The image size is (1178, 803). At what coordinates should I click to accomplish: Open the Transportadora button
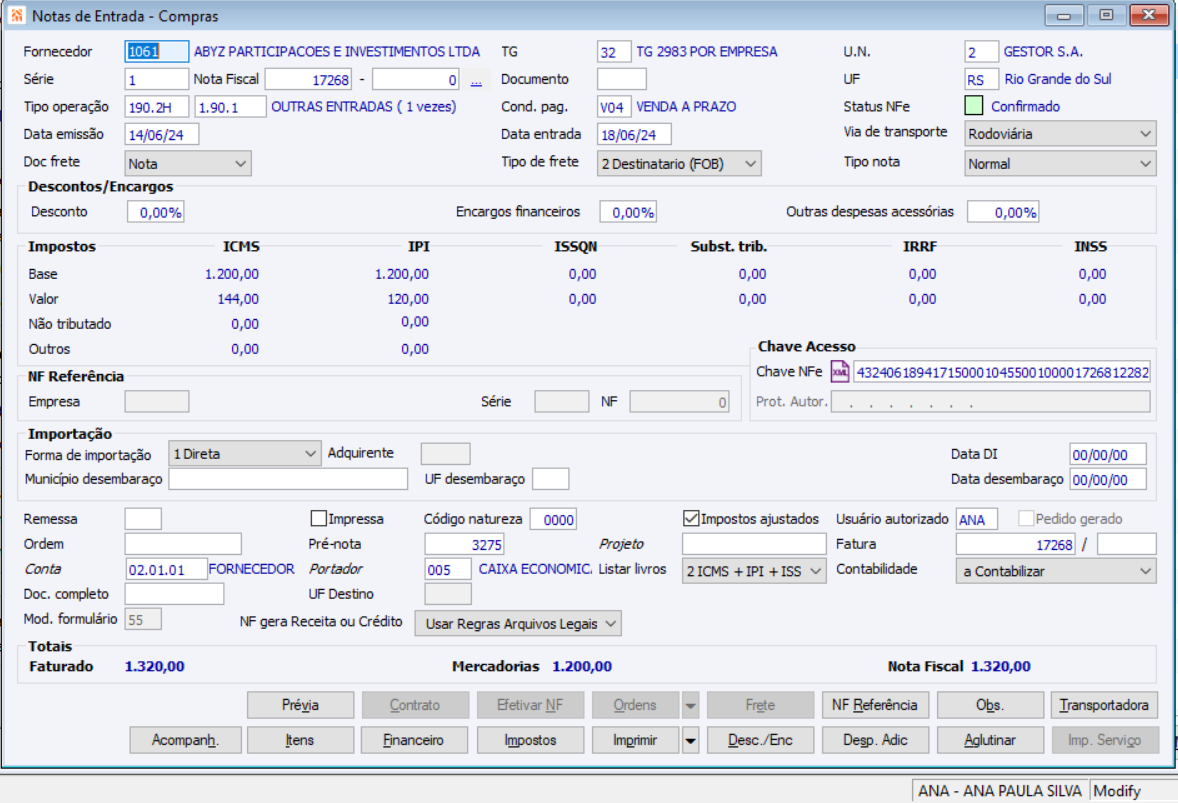pos(1104,705)
